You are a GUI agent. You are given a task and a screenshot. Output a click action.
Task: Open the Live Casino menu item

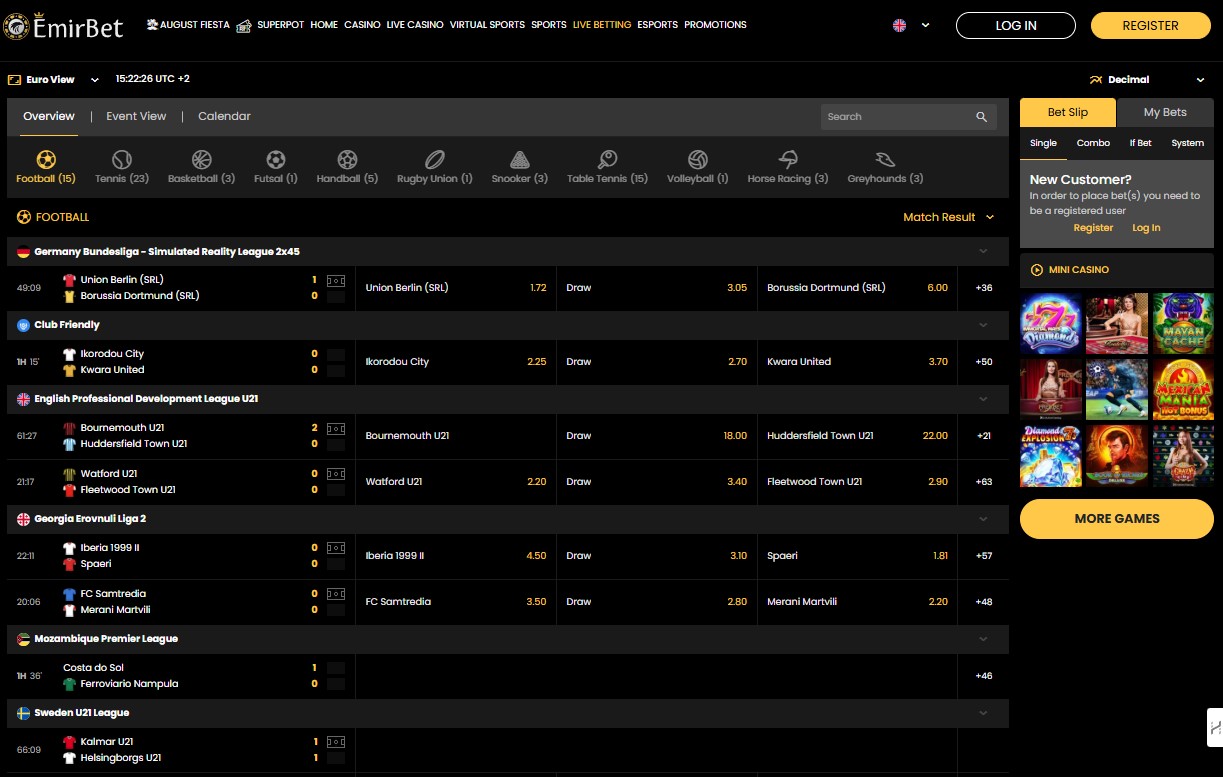coord(415,25)
